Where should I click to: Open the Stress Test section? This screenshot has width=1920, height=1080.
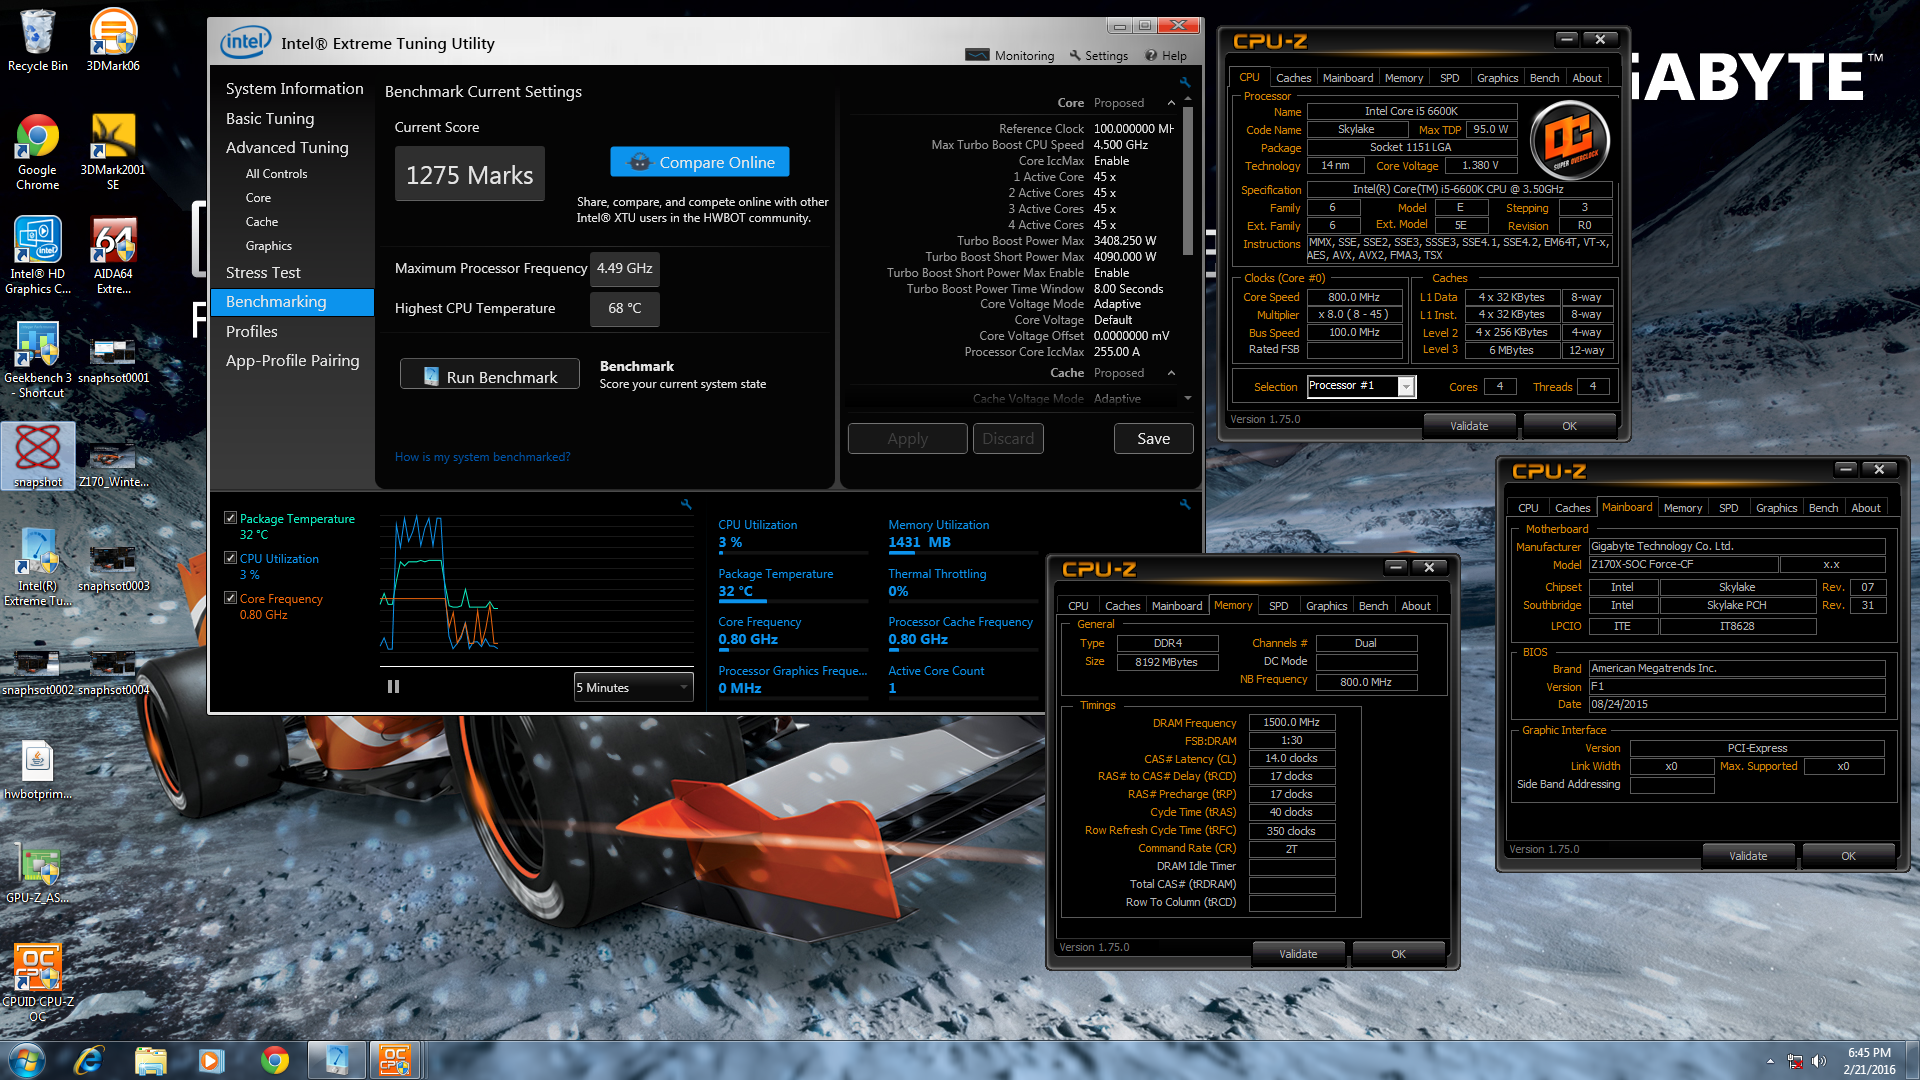(263, 273)
